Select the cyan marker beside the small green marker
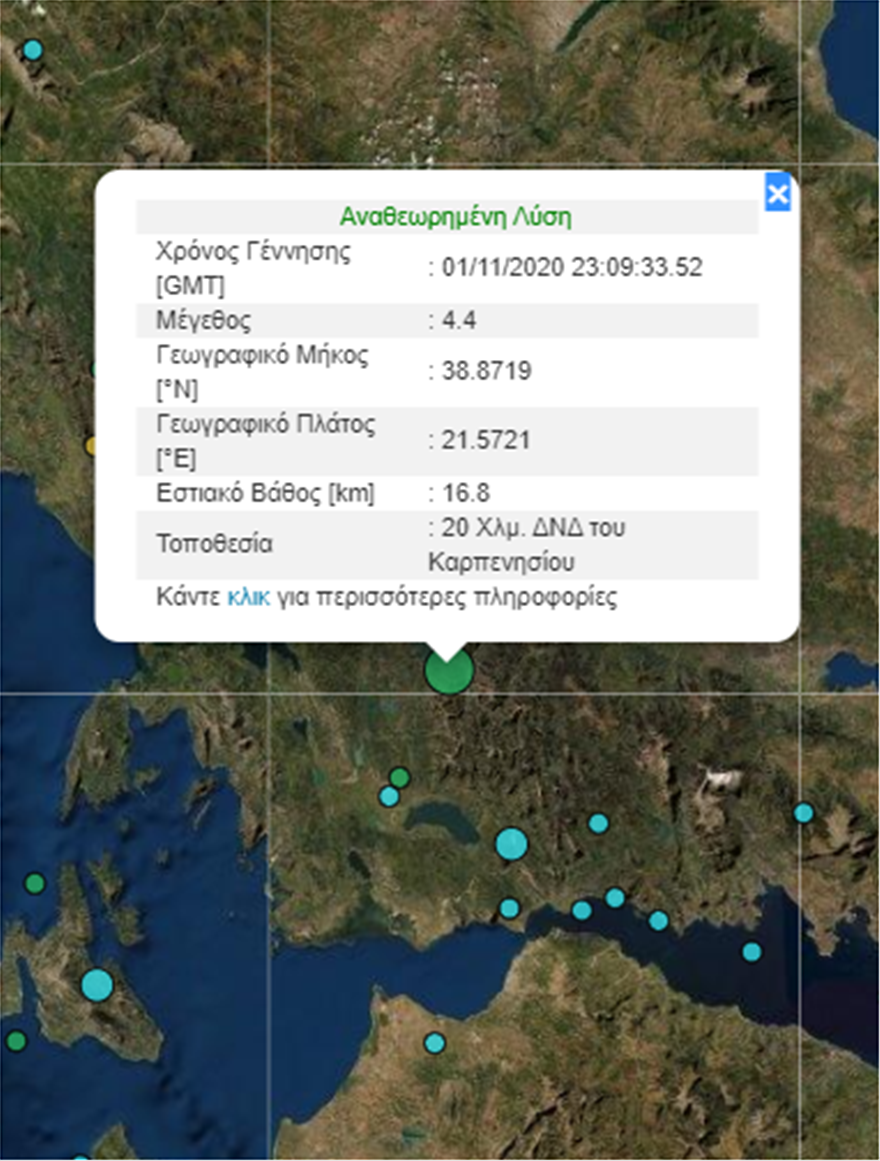Image resolution: width=880 pixels, height=1161 pixels. [388, 796]
